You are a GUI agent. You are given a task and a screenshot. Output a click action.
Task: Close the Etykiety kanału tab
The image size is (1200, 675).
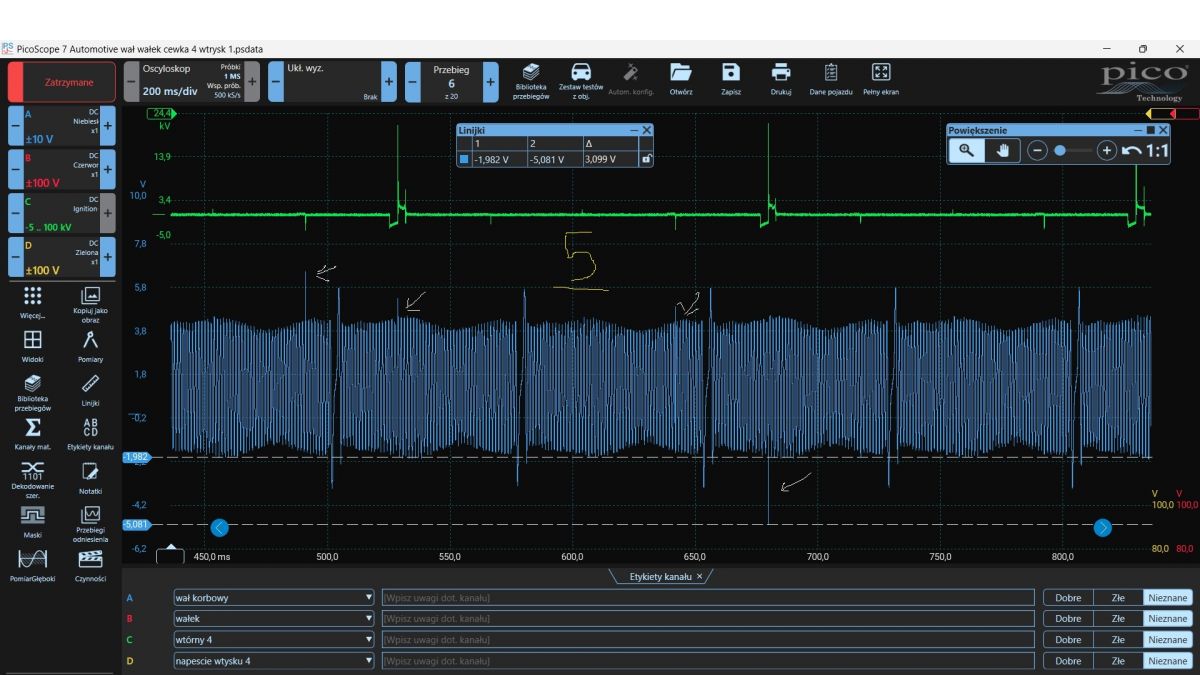coord(699,577)
